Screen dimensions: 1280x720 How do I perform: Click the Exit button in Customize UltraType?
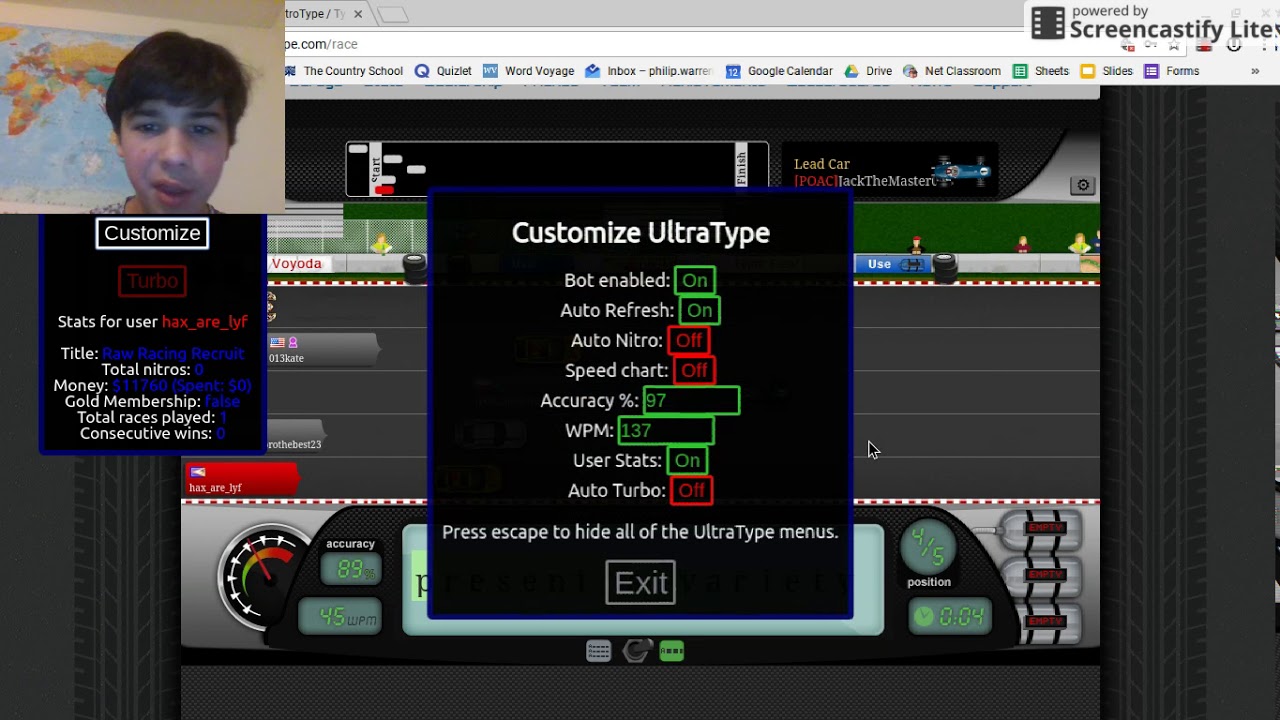[640, 582]
